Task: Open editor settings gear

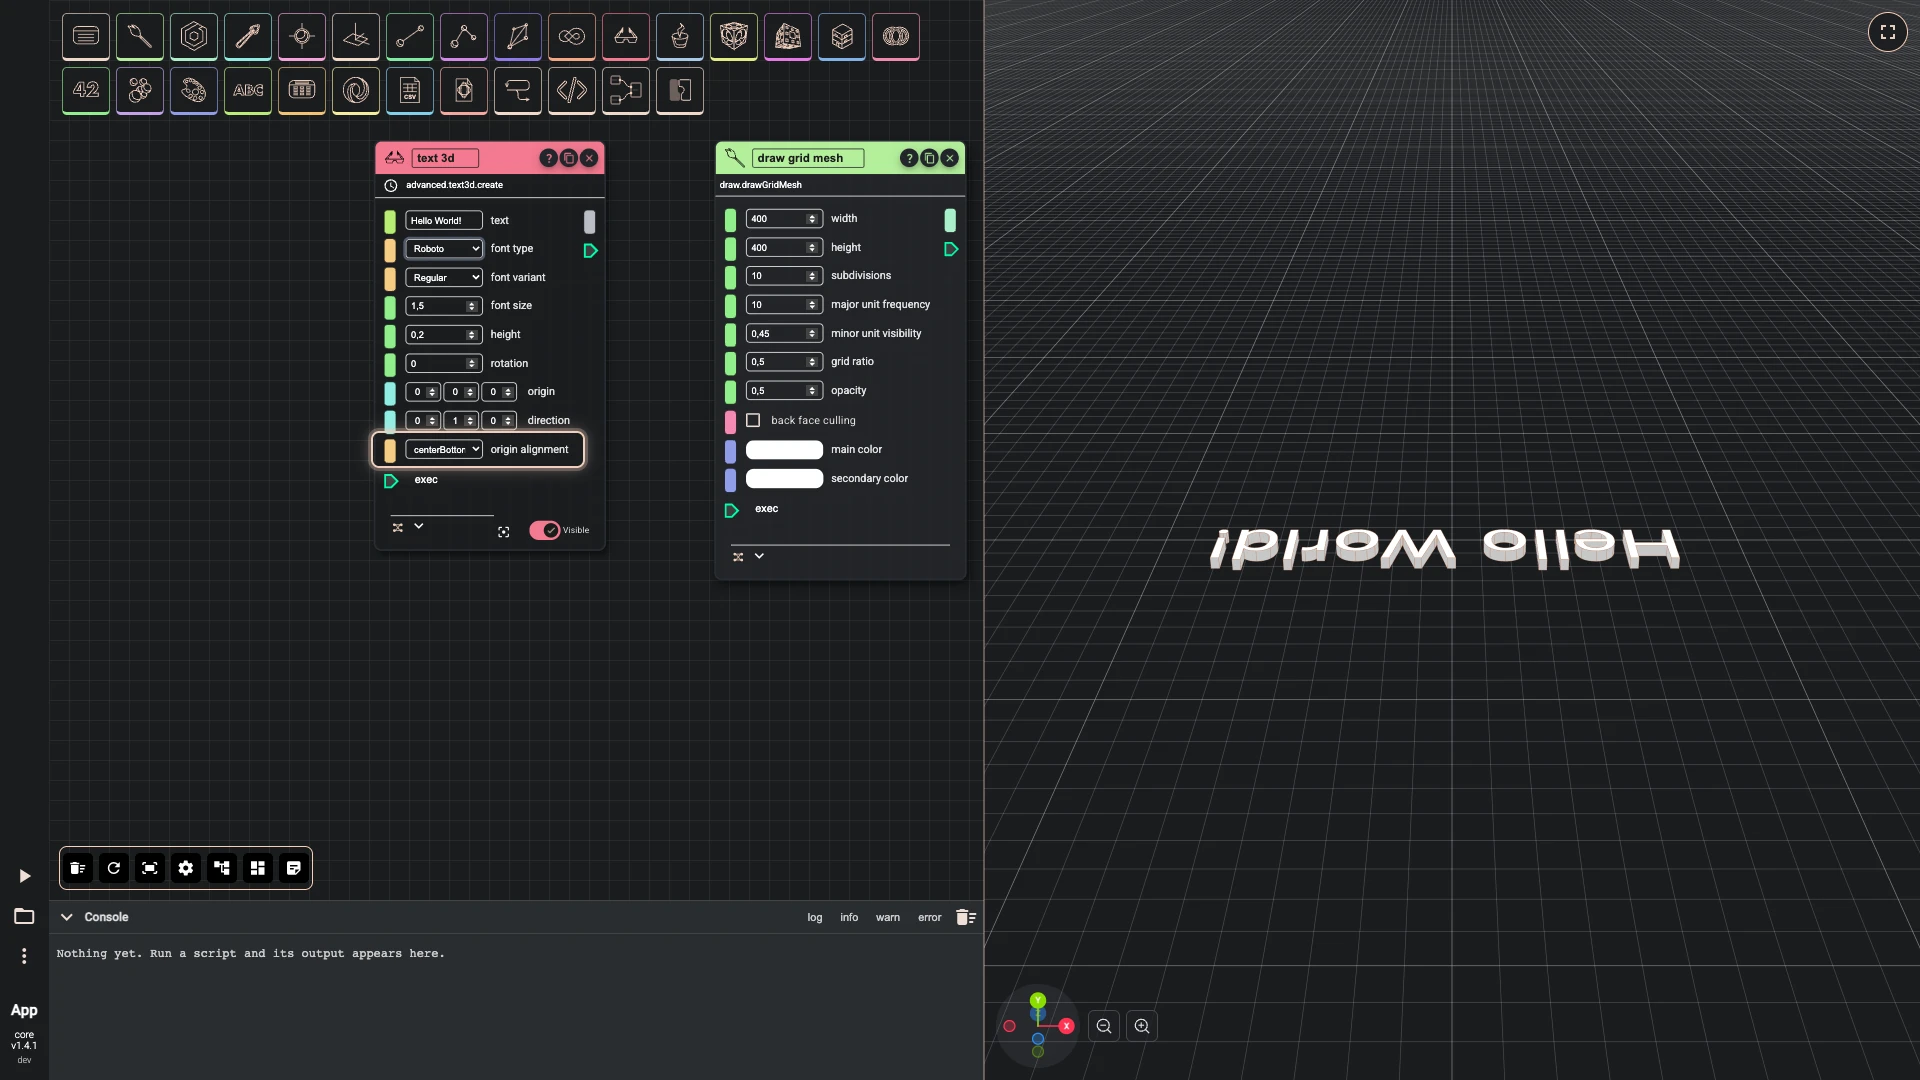Action: pos(186,868)
